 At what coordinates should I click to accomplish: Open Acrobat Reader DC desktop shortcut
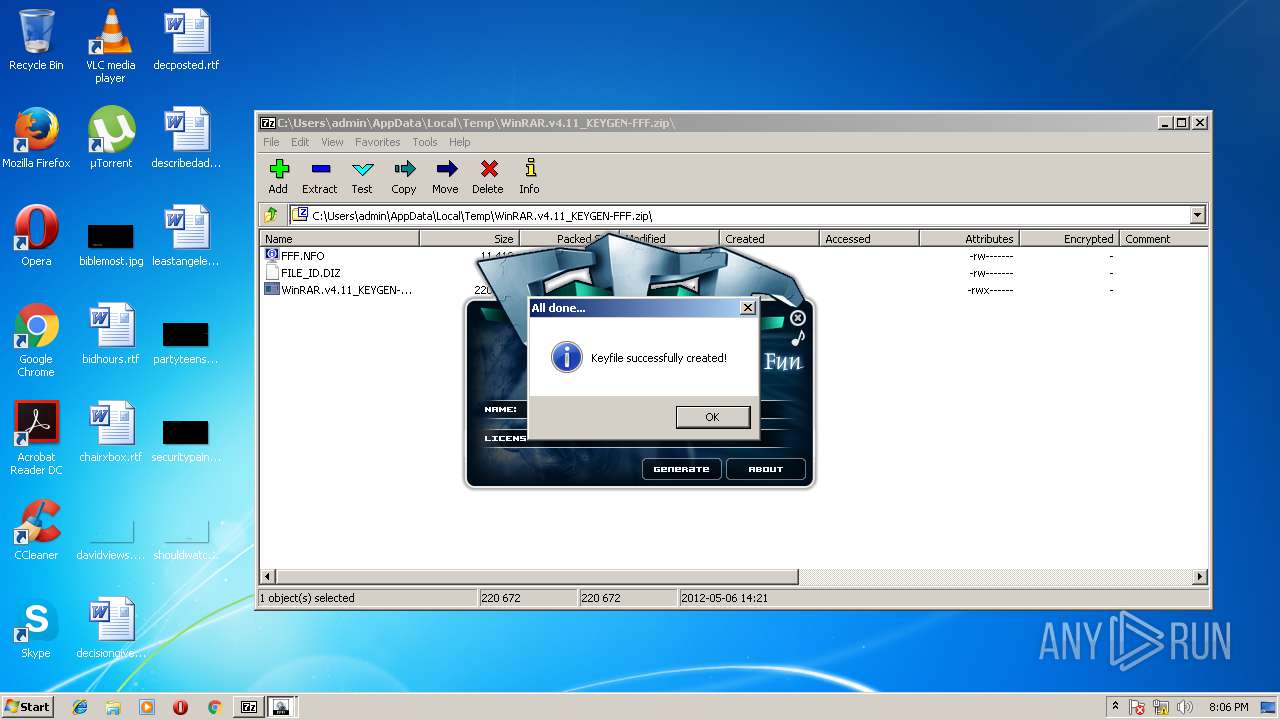point(36,439)
